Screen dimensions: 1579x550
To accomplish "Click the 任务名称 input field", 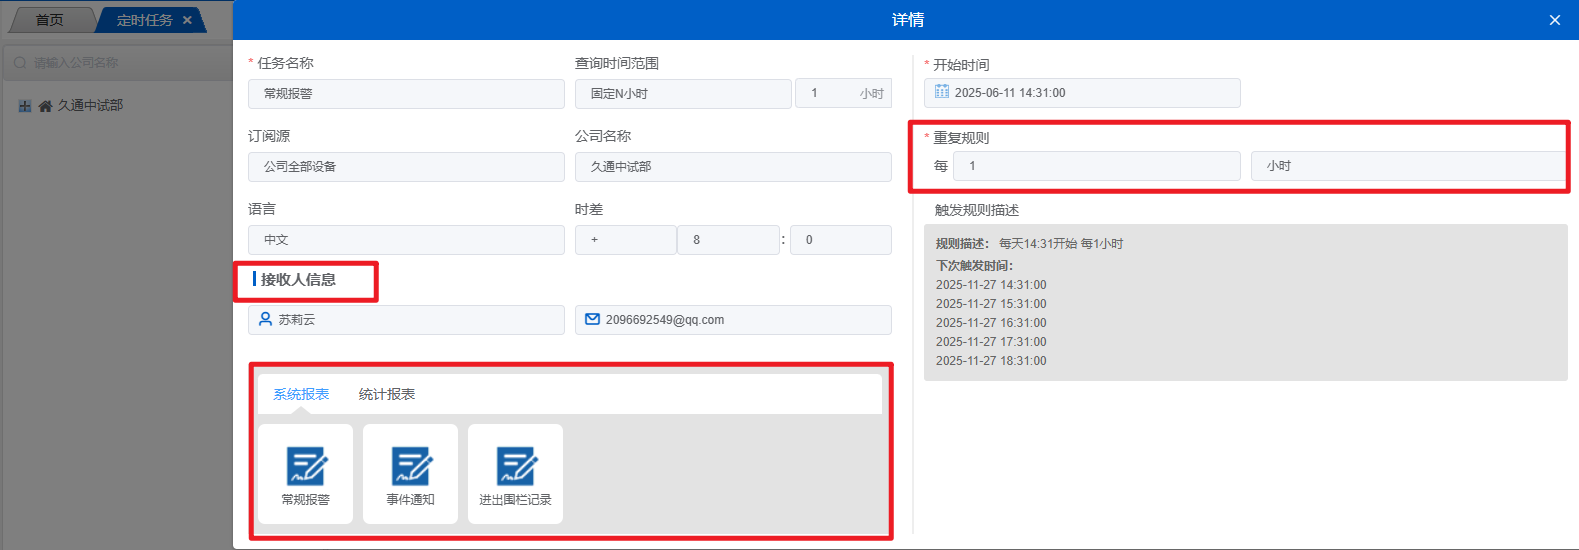I will pos(406,94).
